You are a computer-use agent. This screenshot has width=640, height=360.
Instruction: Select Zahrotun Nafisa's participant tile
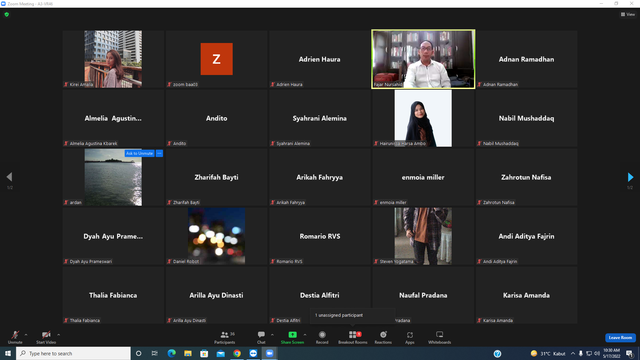(x=526, y=177)
